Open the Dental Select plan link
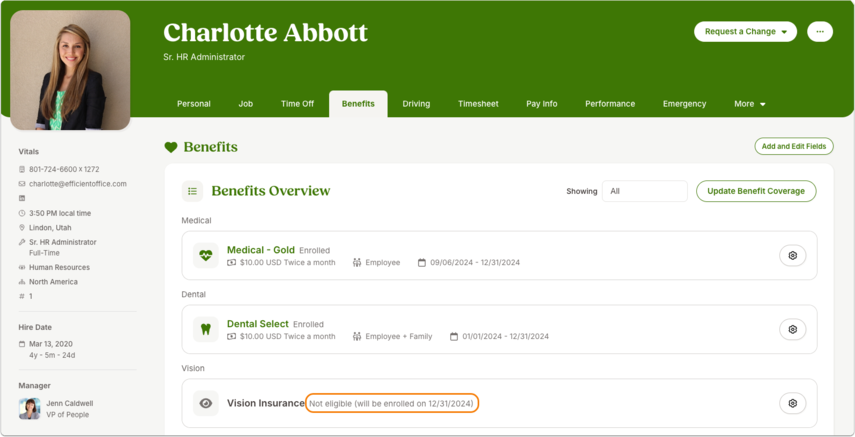 (257, 324)
